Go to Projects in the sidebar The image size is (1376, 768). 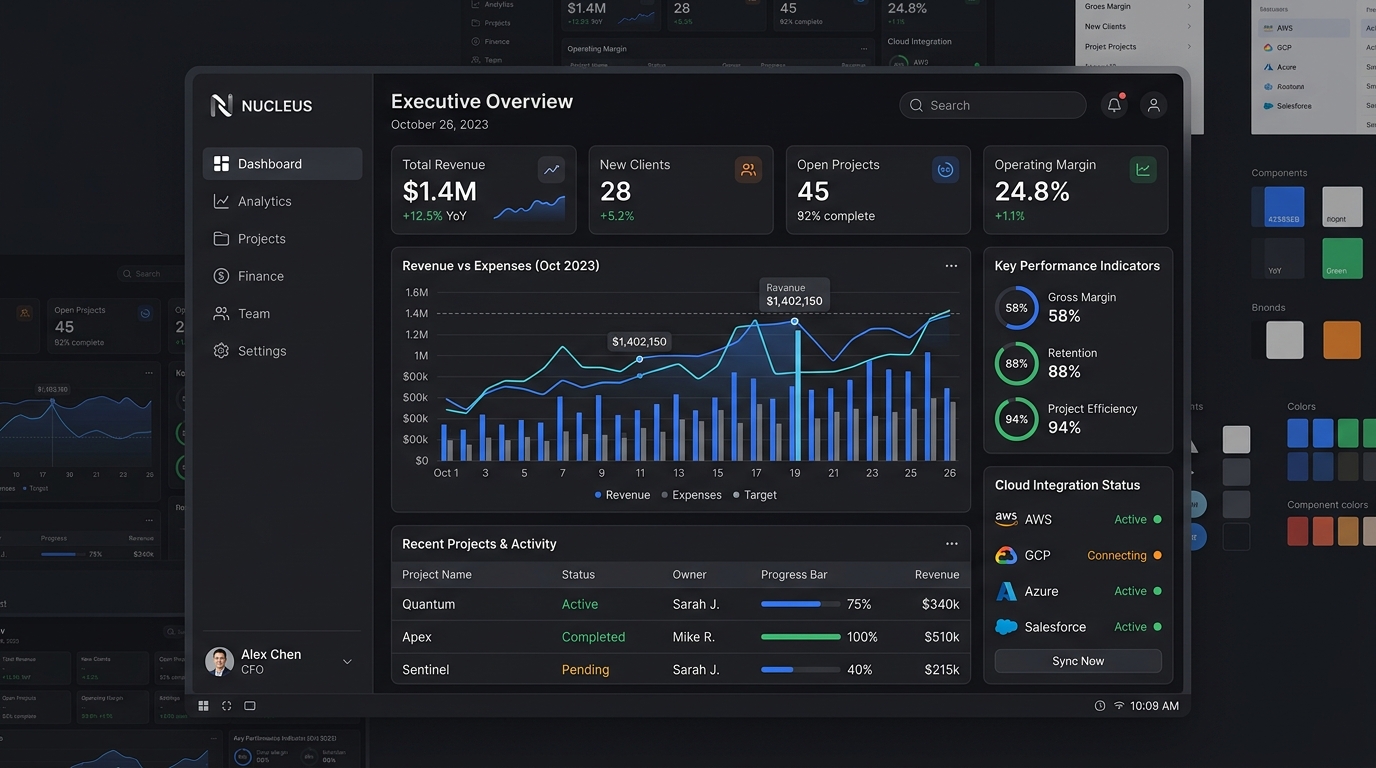click(x=282, y=239)
